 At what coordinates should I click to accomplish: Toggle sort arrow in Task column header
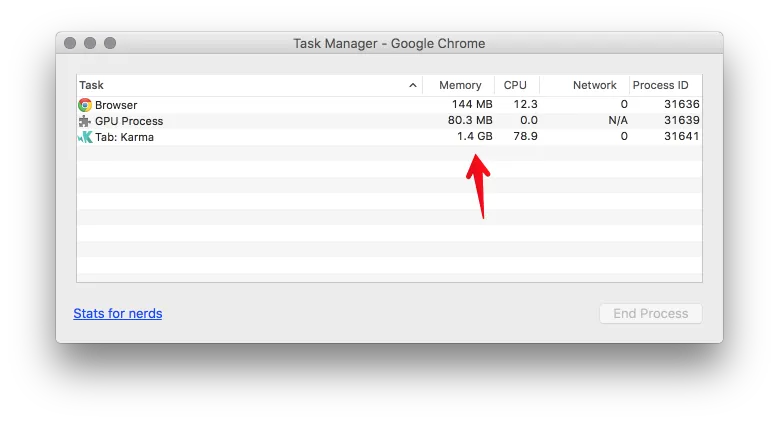(x=413, y=86)
